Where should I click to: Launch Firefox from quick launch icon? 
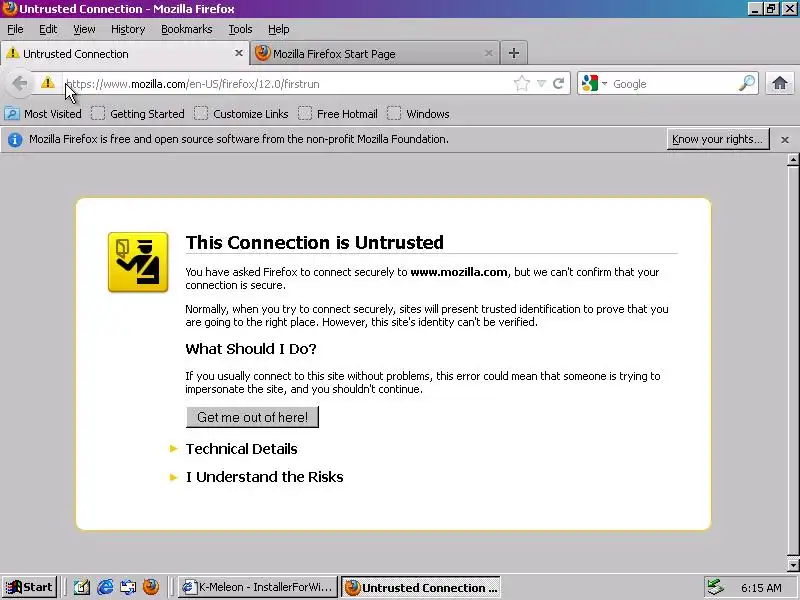pyautogui.click(x=151, y=587)
